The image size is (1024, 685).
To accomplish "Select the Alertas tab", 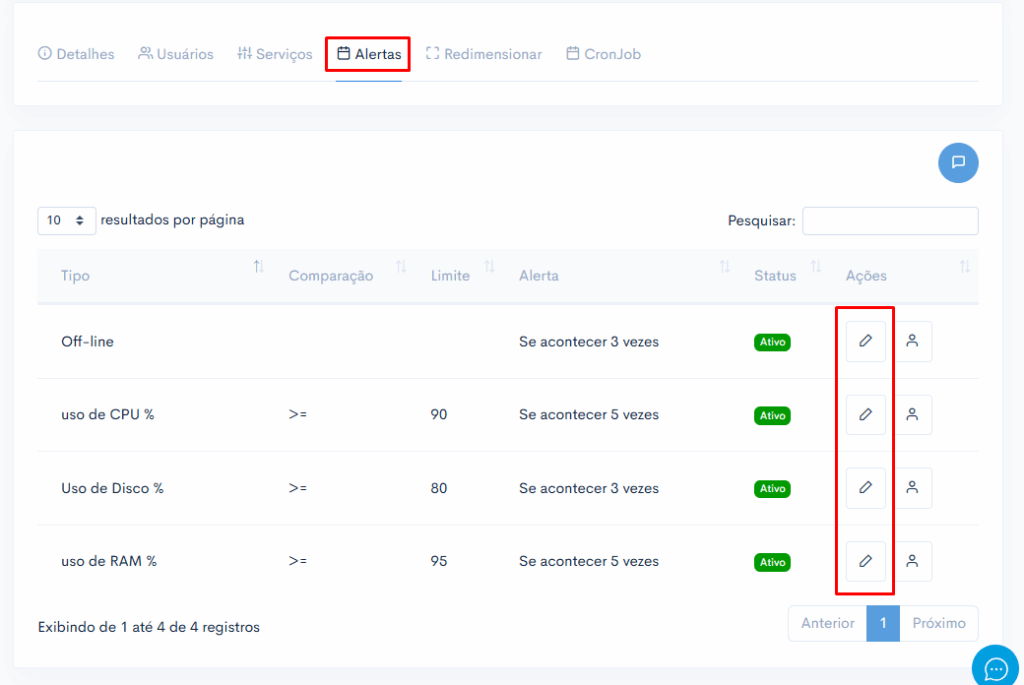I will (369, 54).
